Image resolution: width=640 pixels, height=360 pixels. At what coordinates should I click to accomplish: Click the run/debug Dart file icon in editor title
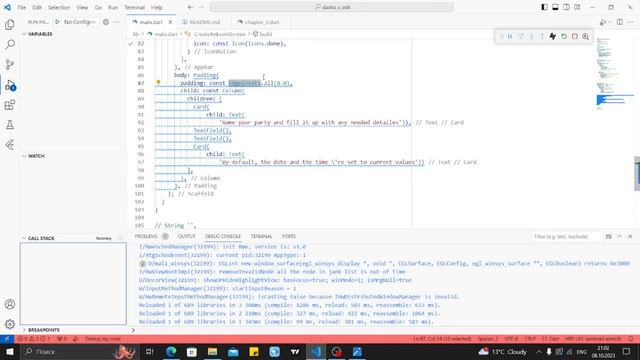coord(602,22)
